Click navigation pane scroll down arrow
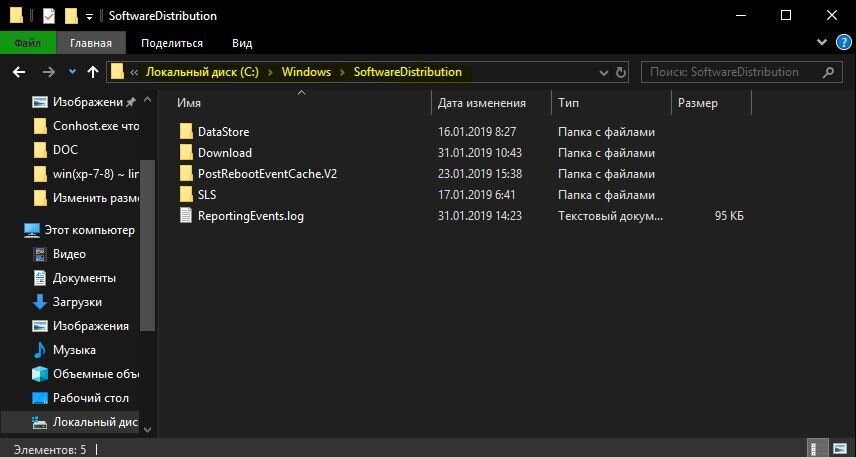Screen dimensions: 856x457 click(x=147, y=430)
